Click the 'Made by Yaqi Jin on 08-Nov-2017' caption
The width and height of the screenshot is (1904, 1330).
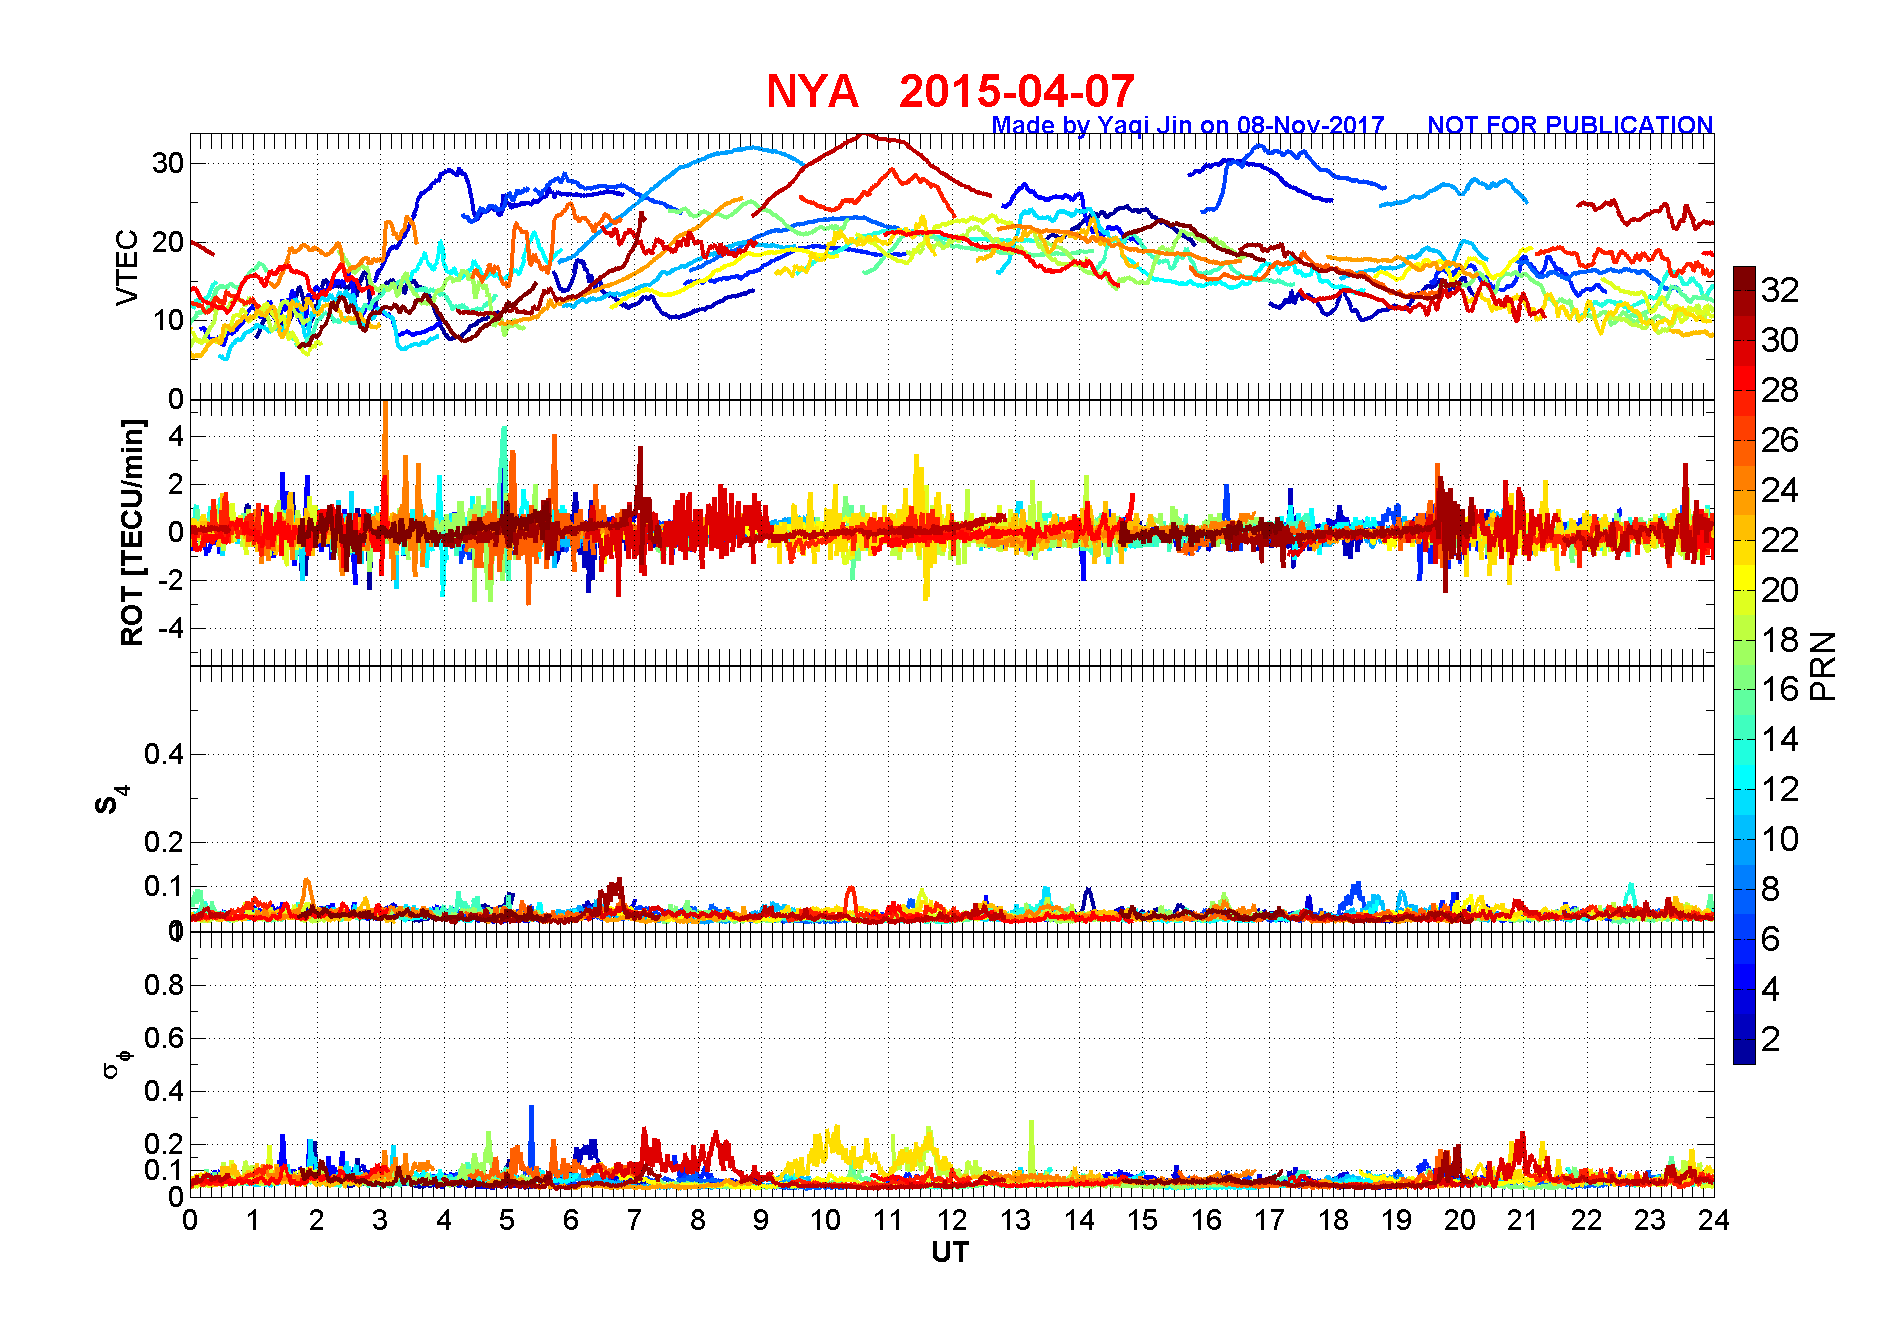tap(1188, 125)
